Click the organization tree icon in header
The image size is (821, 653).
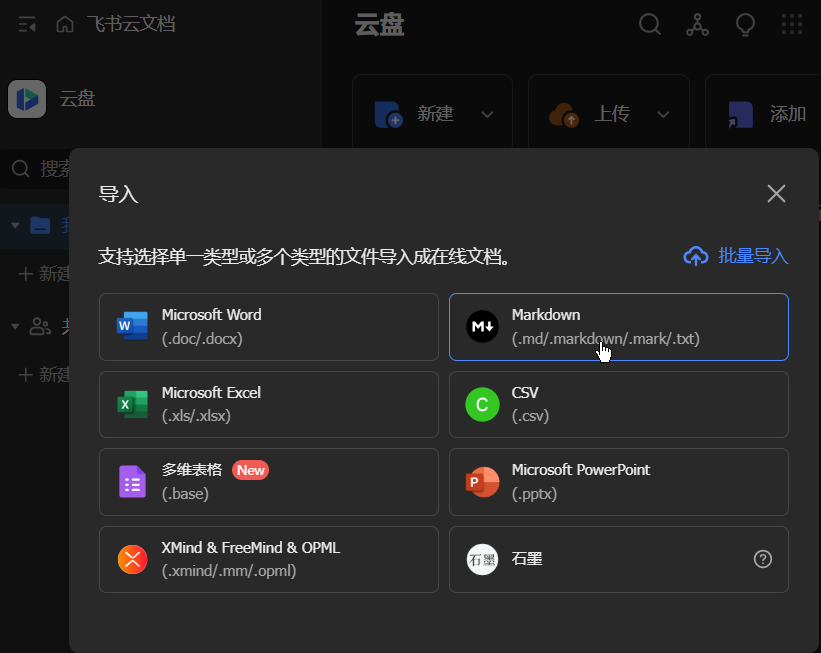(x=697, y=24)
